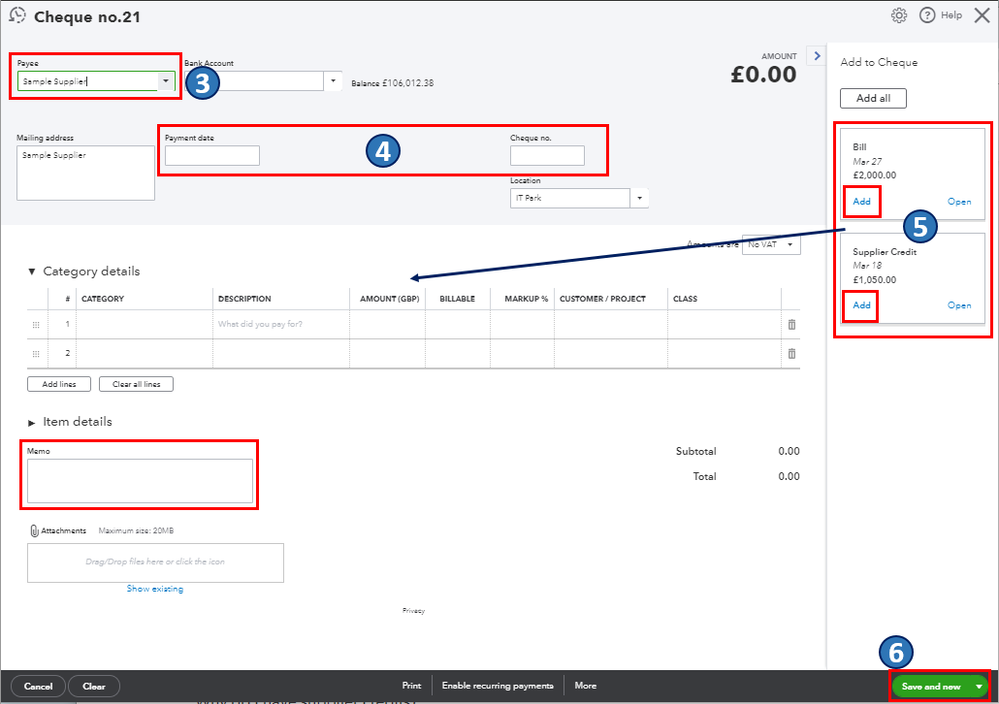Click the Balance £106,012.38 text

392,83
